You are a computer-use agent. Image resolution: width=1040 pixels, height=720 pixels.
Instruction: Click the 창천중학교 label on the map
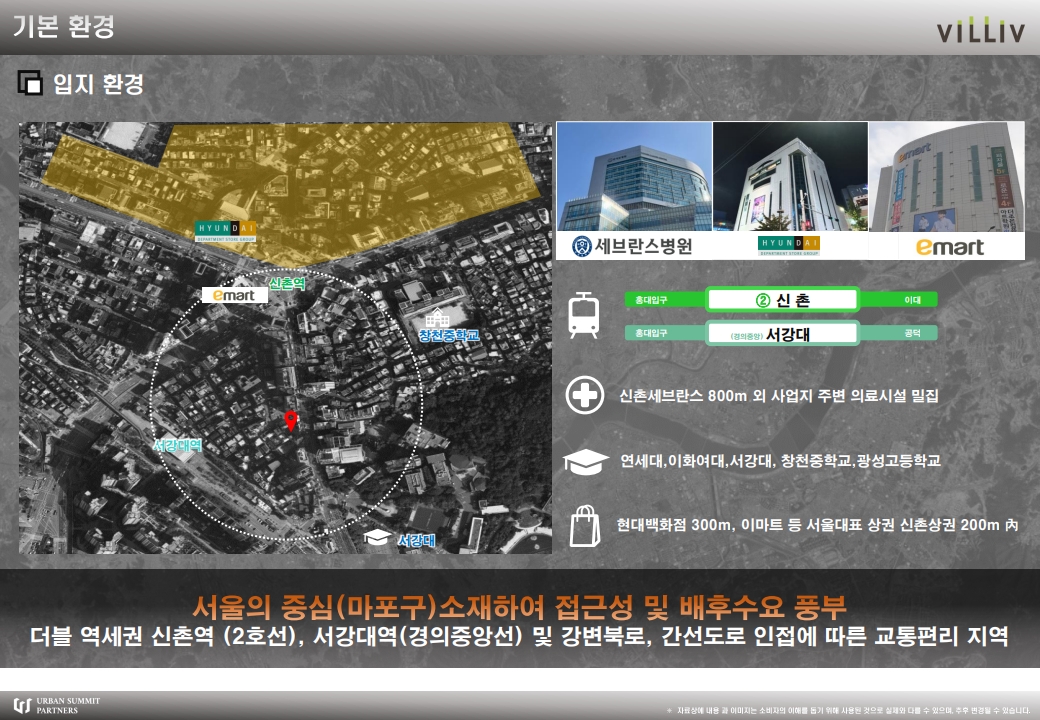pos(449,335)
